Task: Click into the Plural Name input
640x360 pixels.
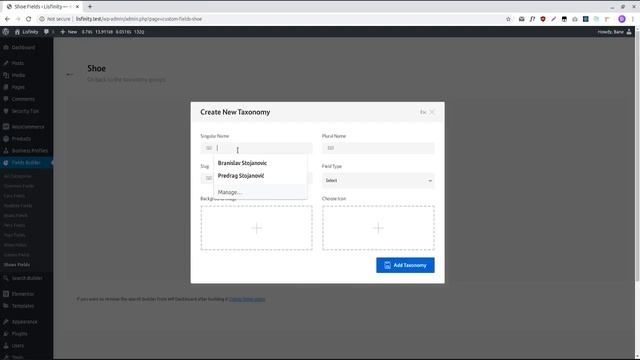Action: [x=378, y=148]
